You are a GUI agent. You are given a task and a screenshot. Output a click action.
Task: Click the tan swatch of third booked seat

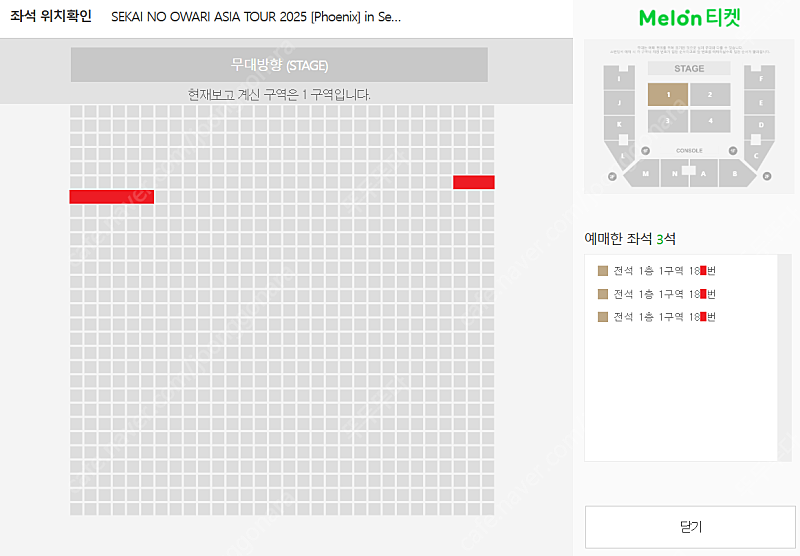click(x=603, y=317)
